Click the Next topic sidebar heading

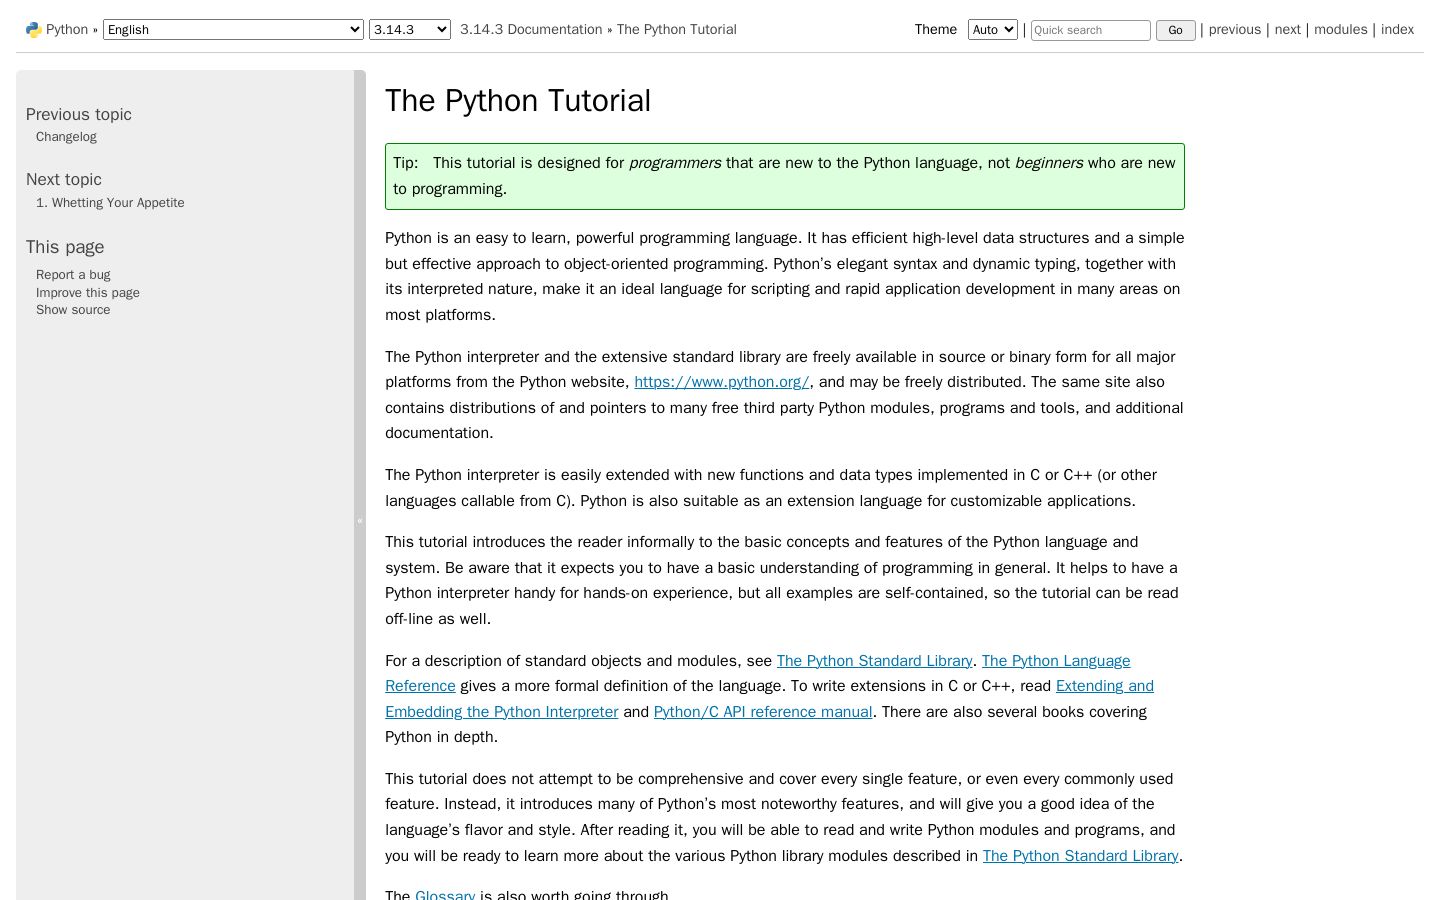pos(64,180)
